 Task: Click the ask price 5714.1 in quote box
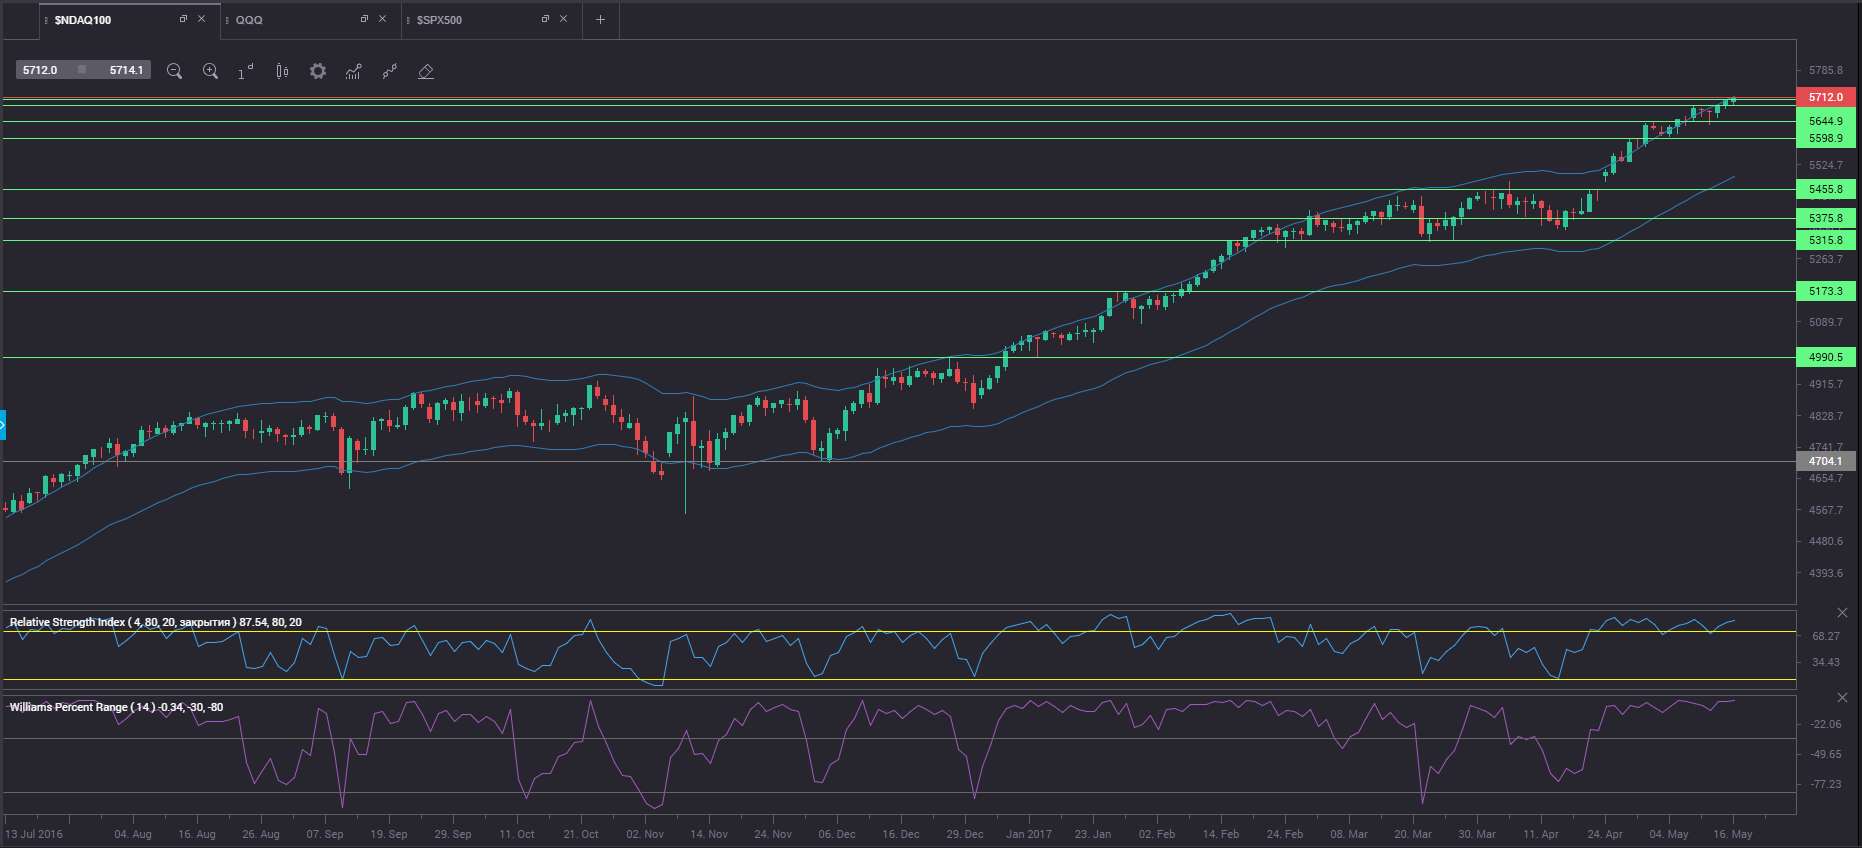[x=126, y=70]
